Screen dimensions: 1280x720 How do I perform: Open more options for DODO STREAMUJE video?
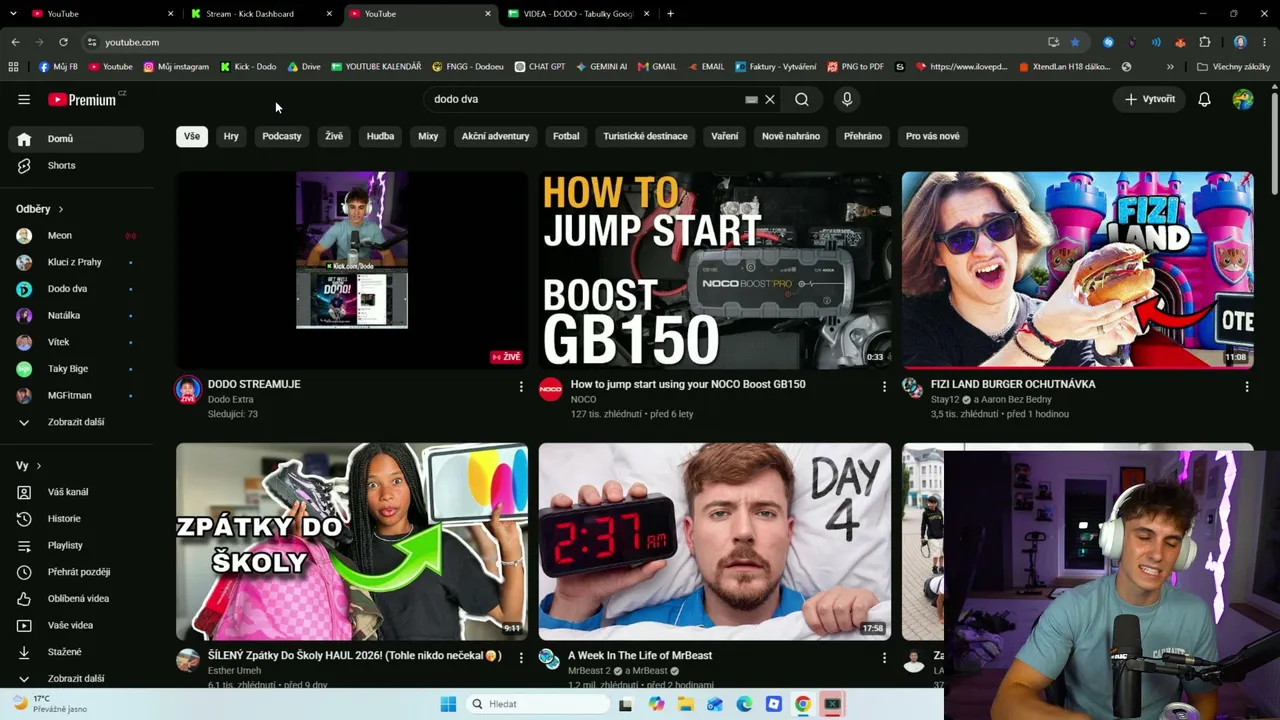pyautogui.click(x=521, y=386)
